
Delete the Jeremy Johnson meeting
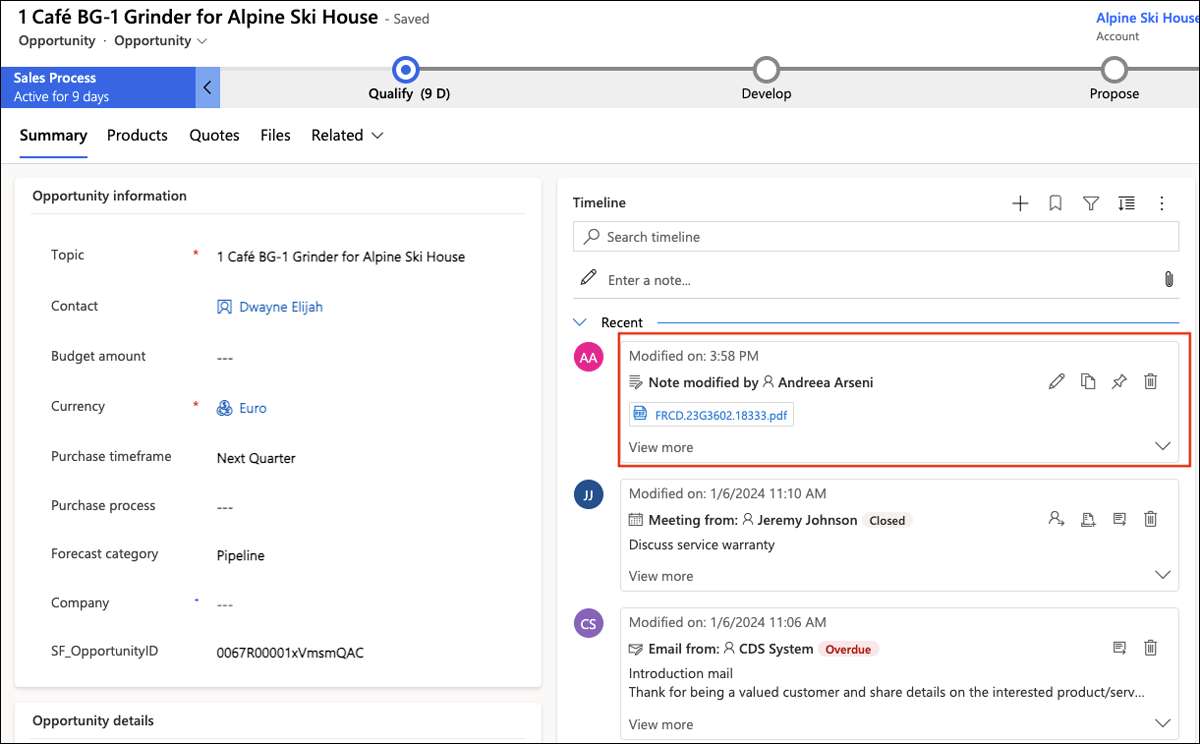pos(1151,519)
